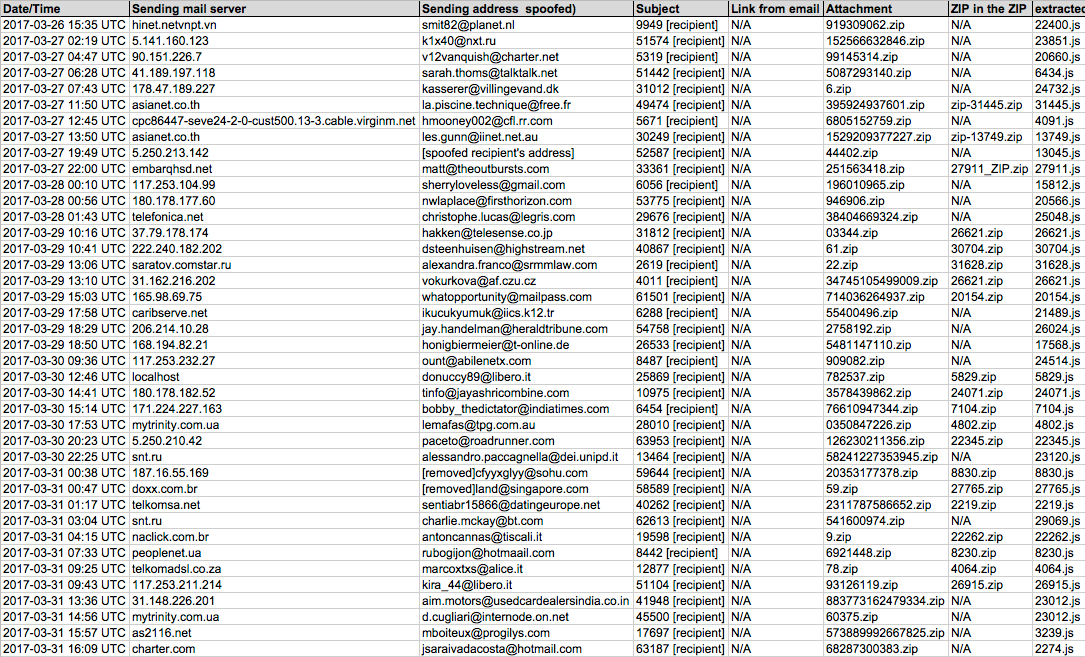Viewport: 1085px width, 657px height.
Task: Click [spoofed recipient's address] cell
Action: pyautogui.click(x=526, y=152)
